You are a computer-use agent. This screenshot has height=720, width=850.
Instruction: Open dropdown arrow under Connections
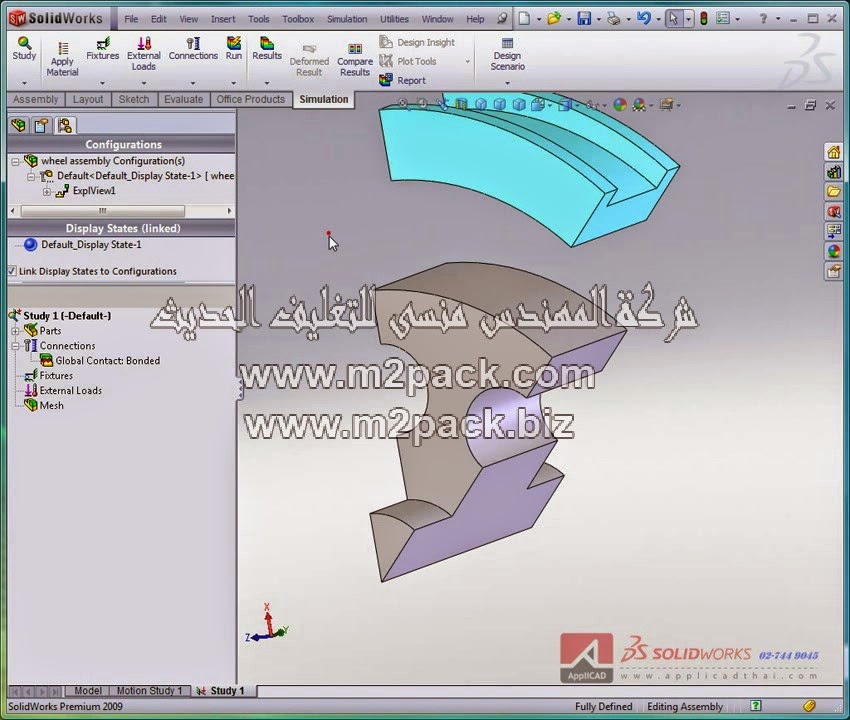click(x=193, y=83)
